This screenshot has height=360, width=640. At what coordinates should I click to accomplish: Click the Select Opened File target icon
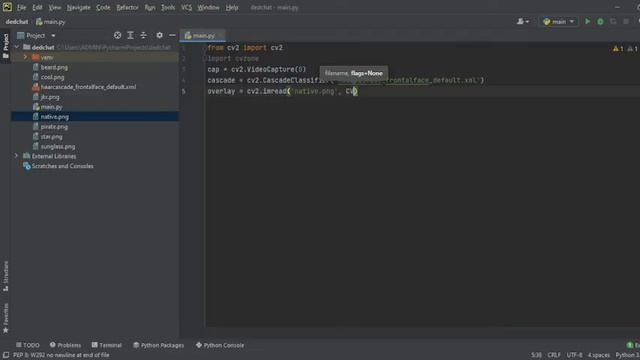click(118, 36)
